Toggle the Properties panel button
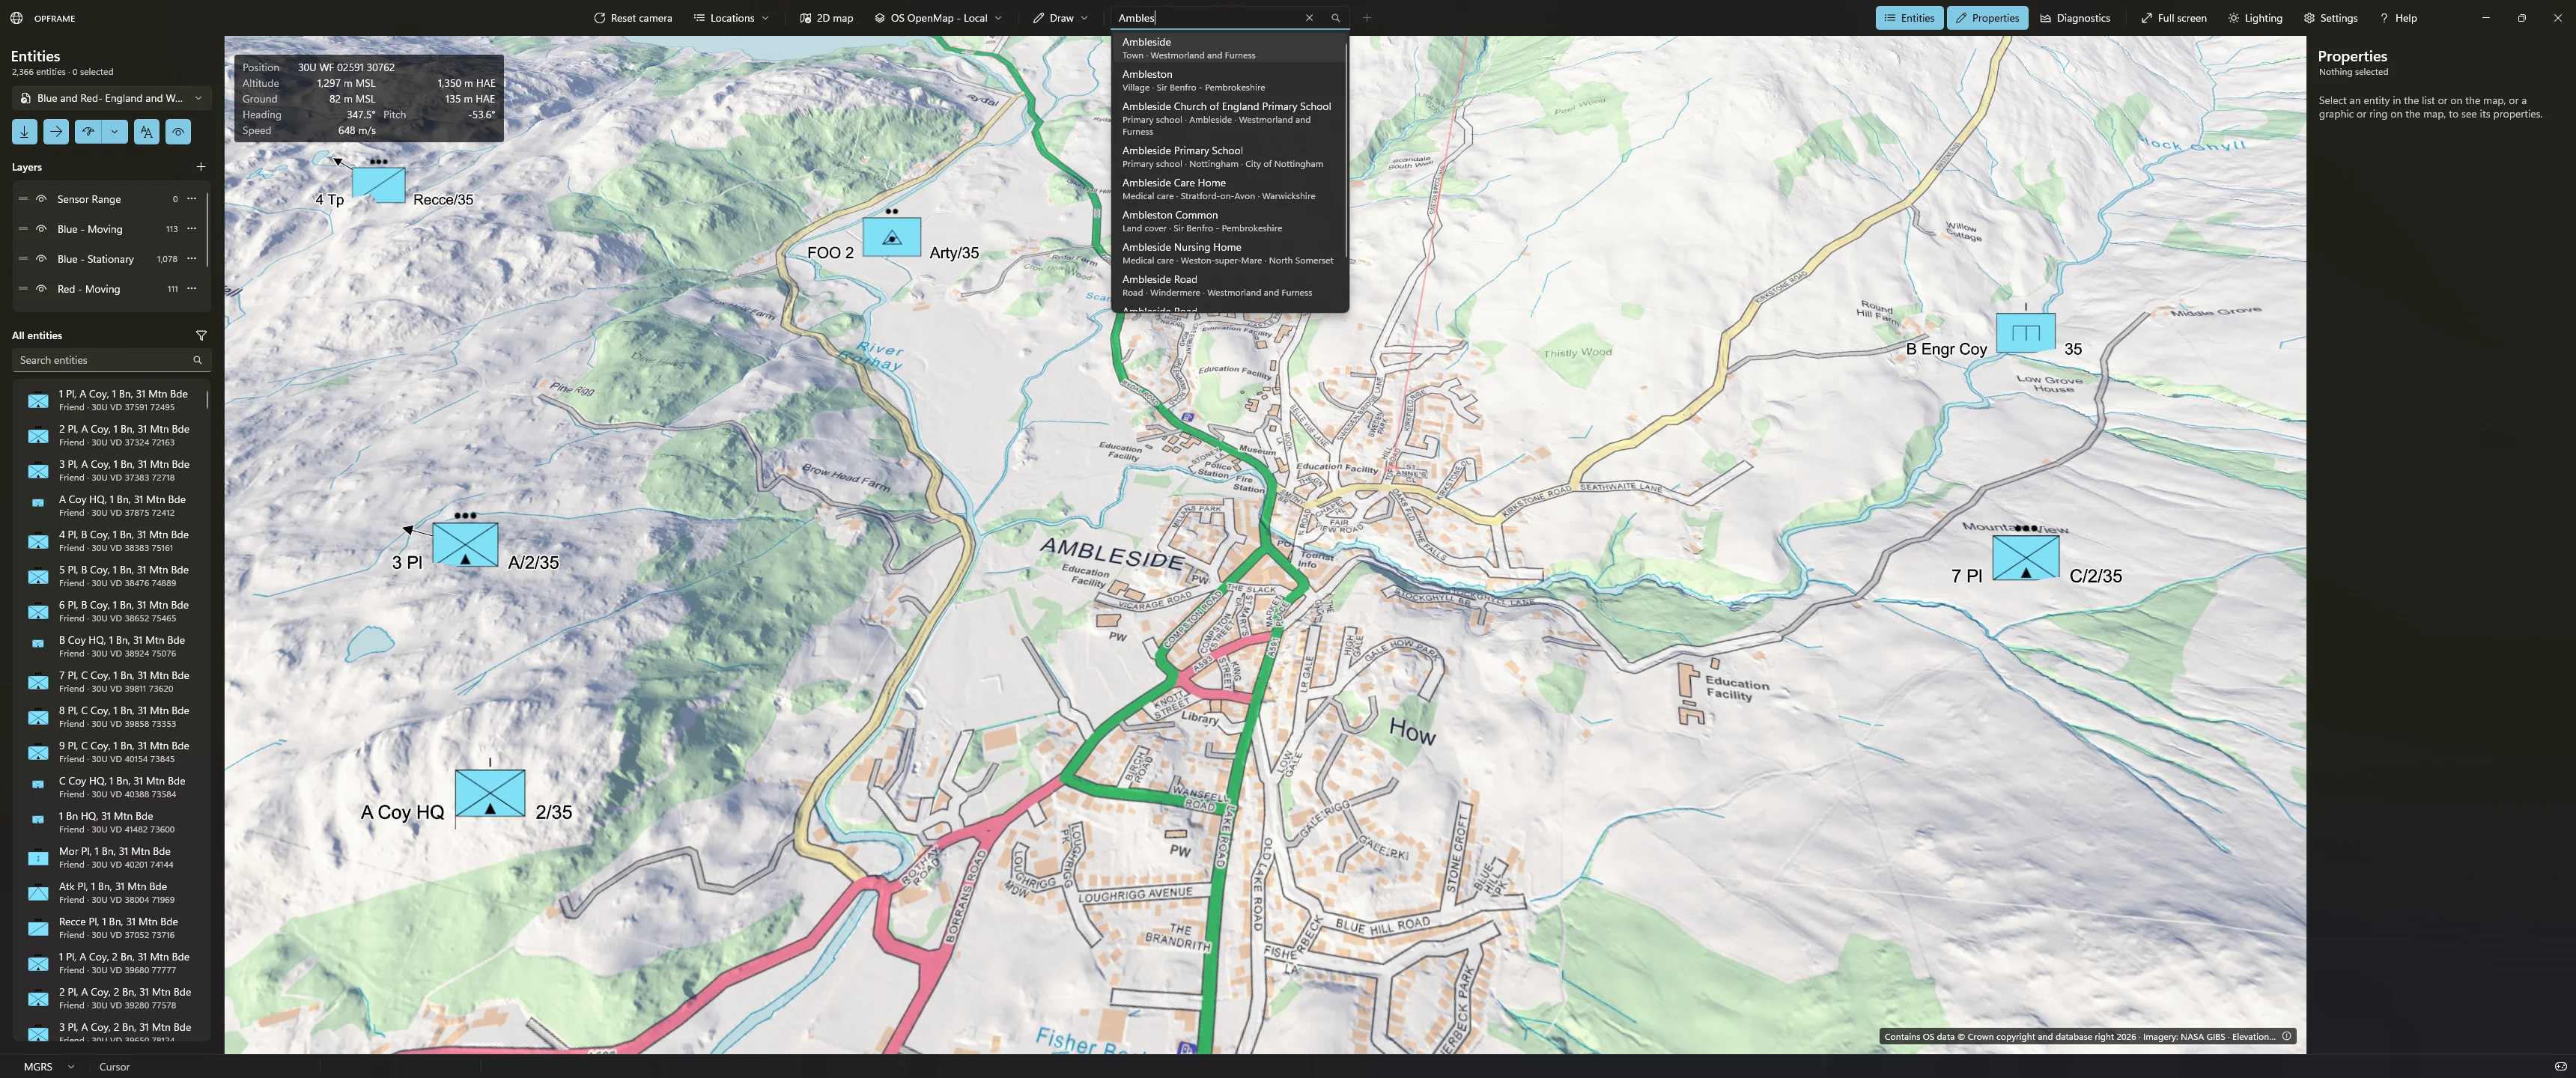The image size is (2576, 1078). point(1987,18)
